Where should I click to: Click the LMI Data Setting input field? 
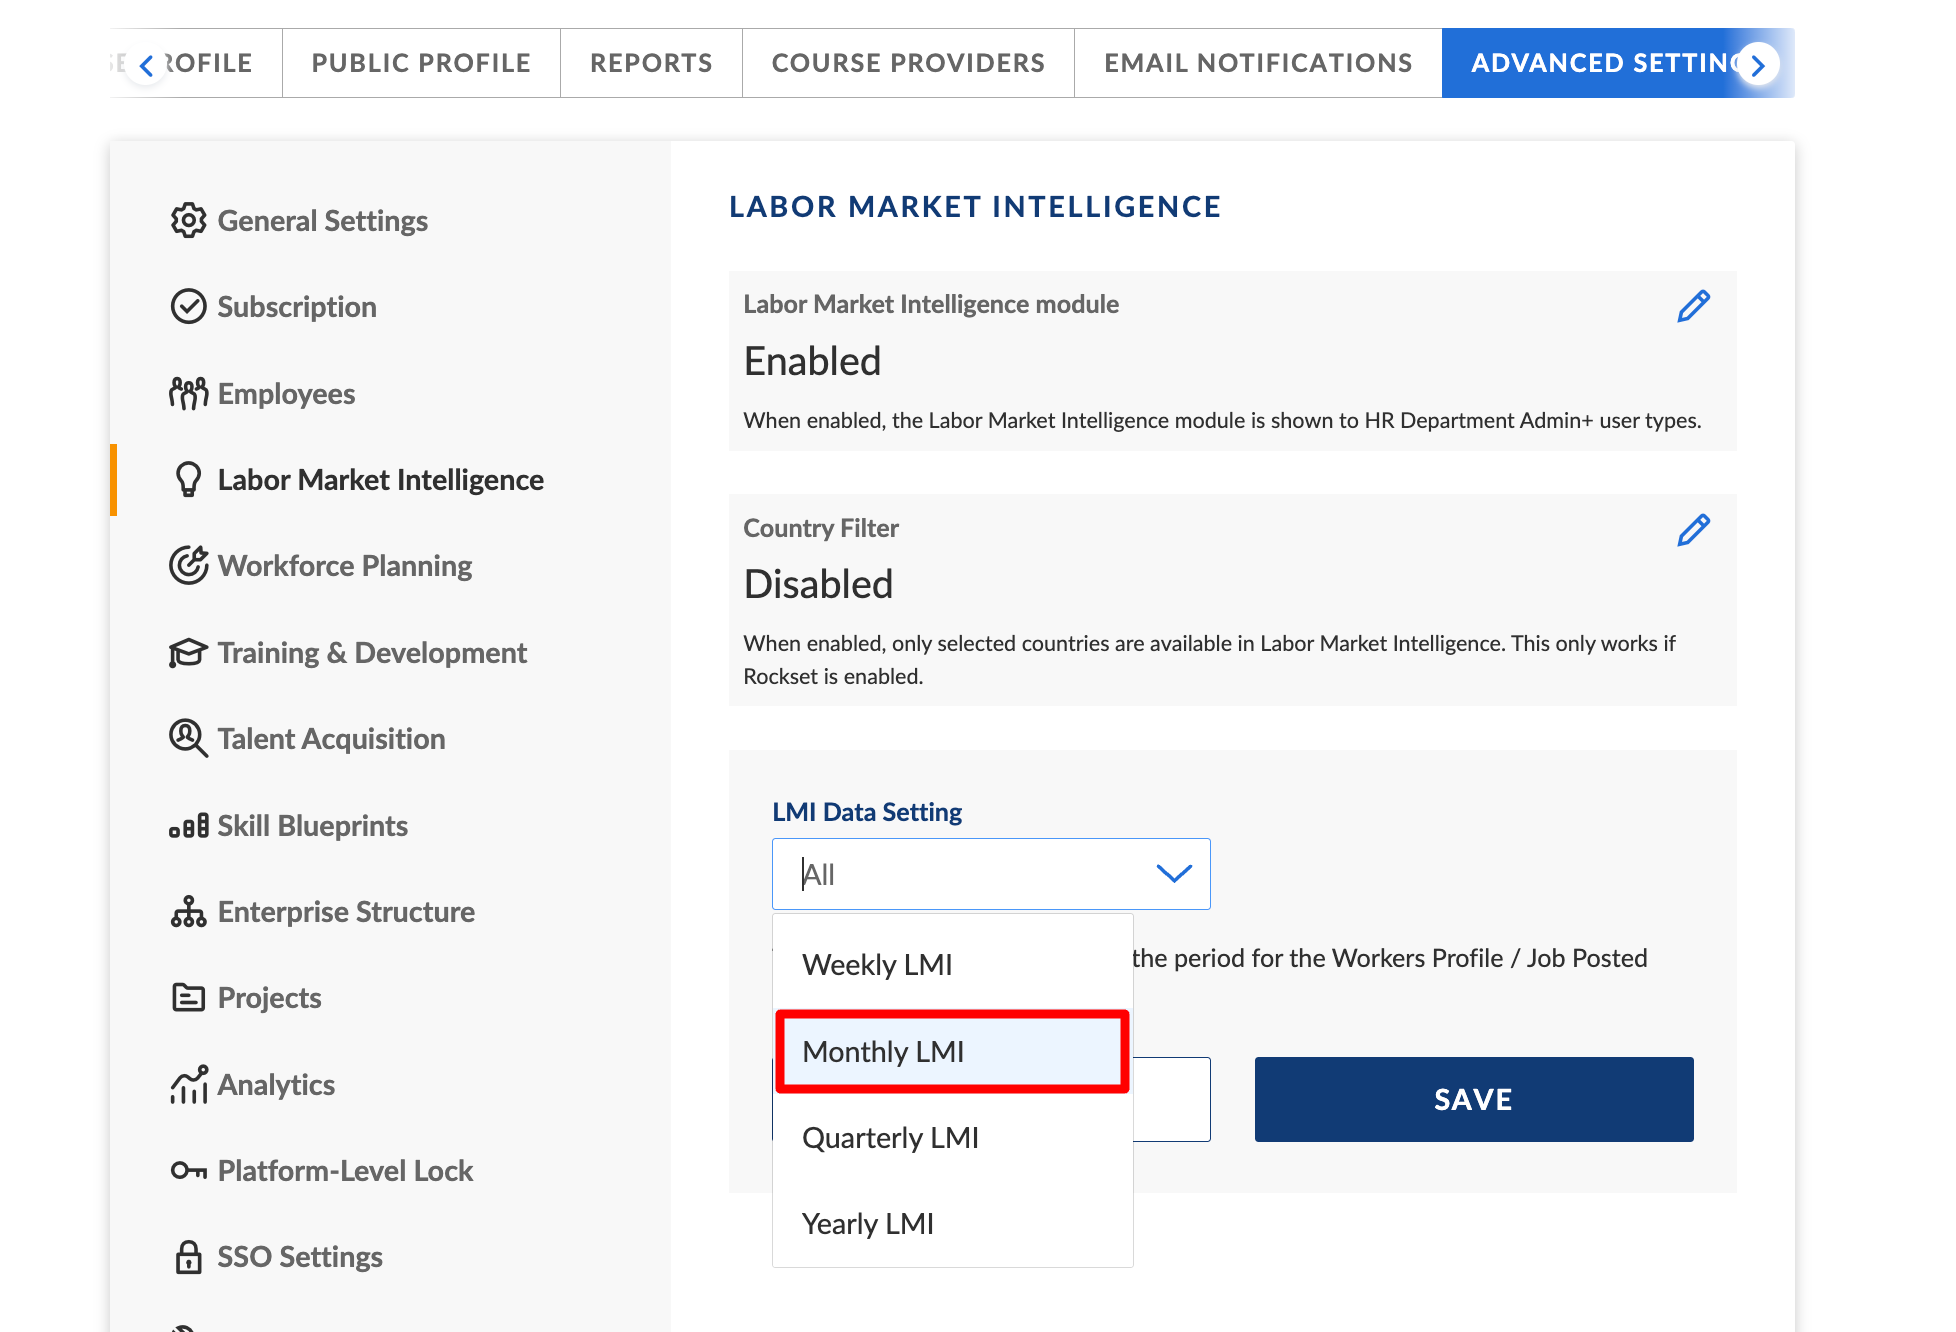coord(960,874)
